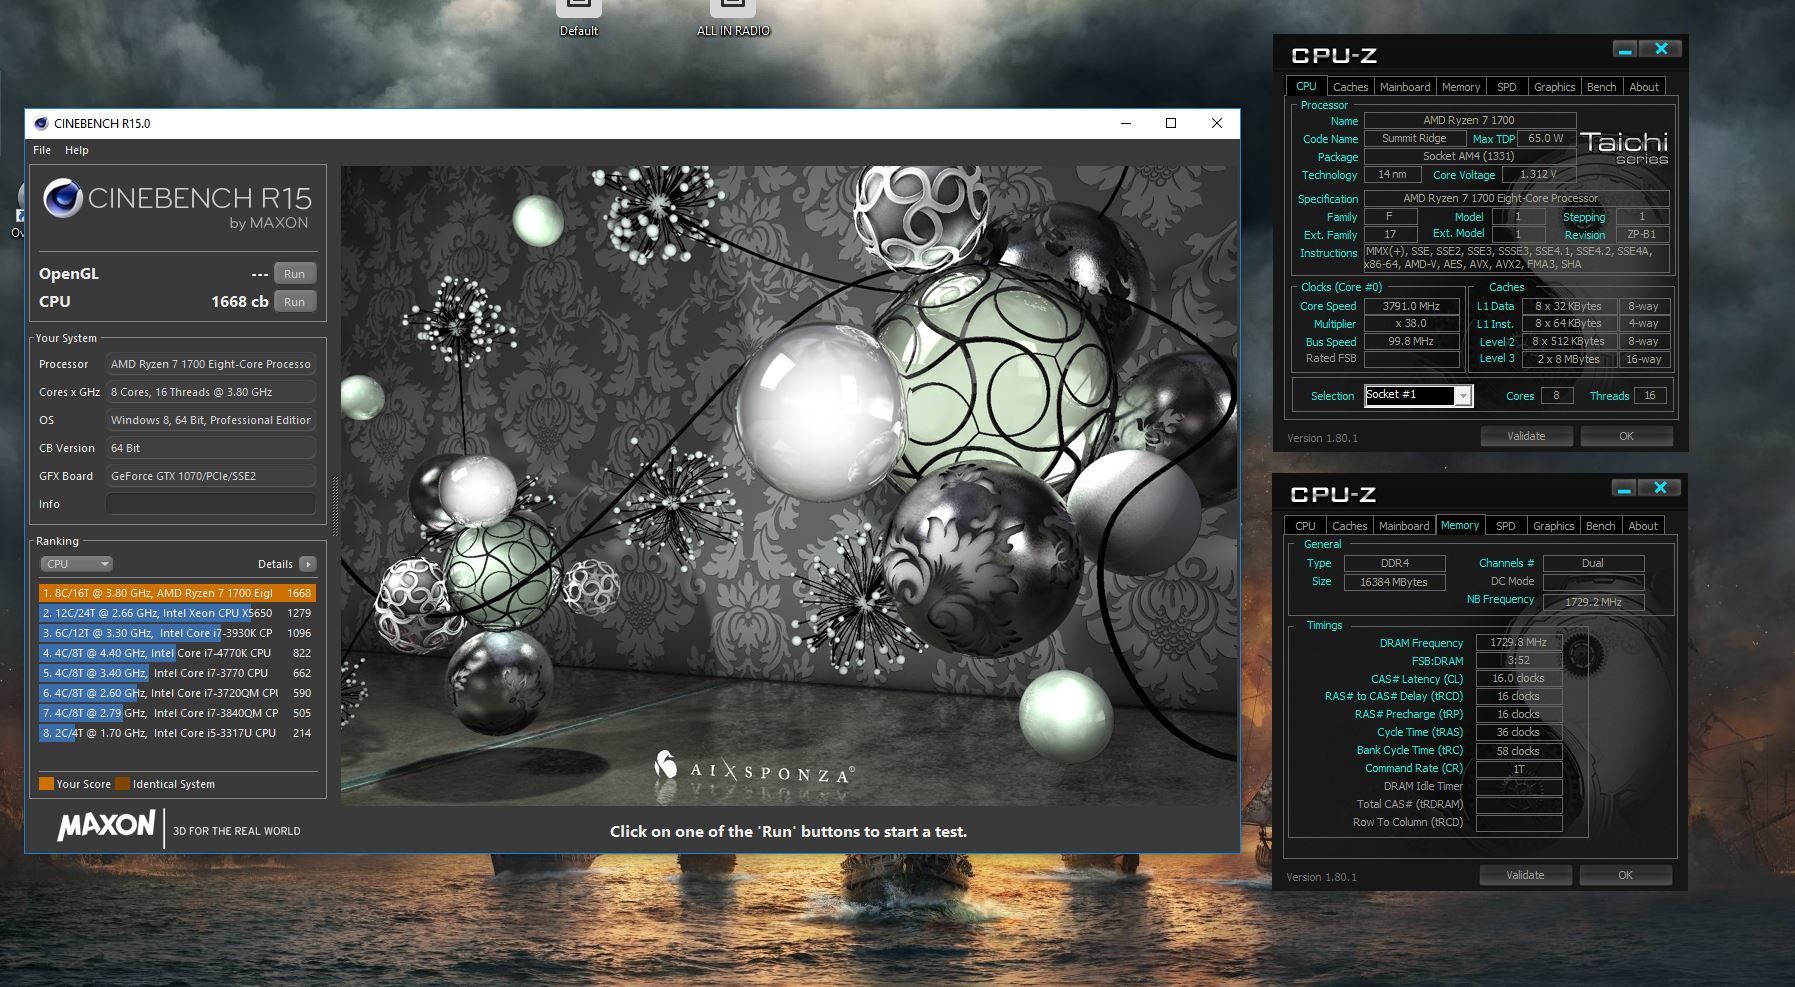The image size is (1795, 987).
Task: Click the Info input field
Action: tap(211, 504)
